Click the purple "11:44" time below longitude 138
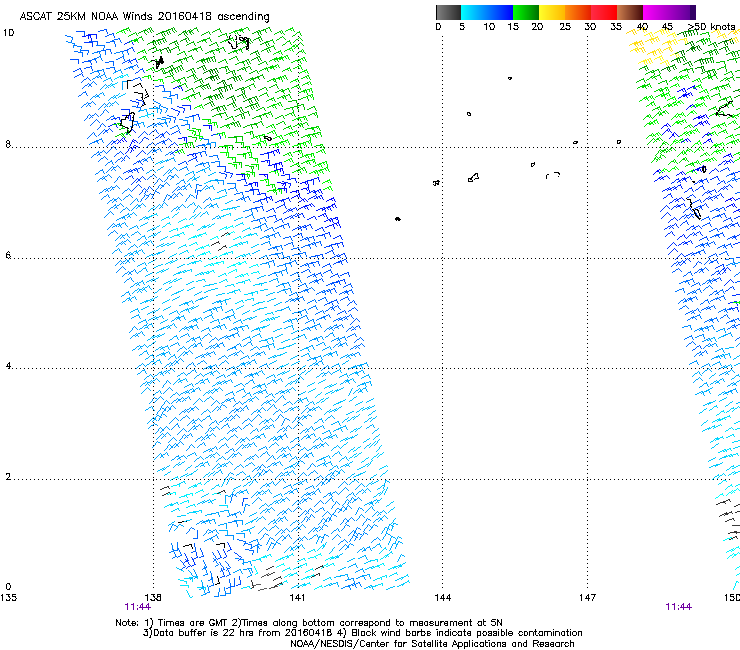This screenshot has height=650, width=740. (137, 607)
